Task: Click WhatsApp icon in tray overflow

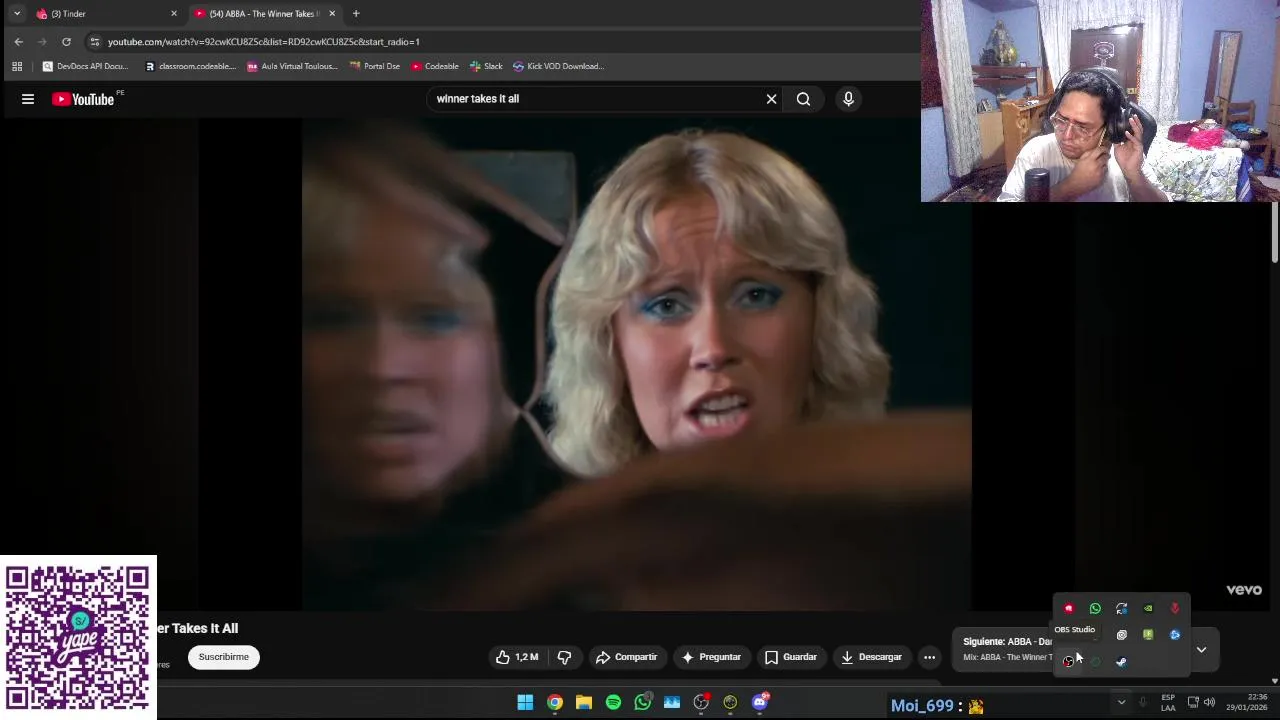Action: click(1095, 608)
